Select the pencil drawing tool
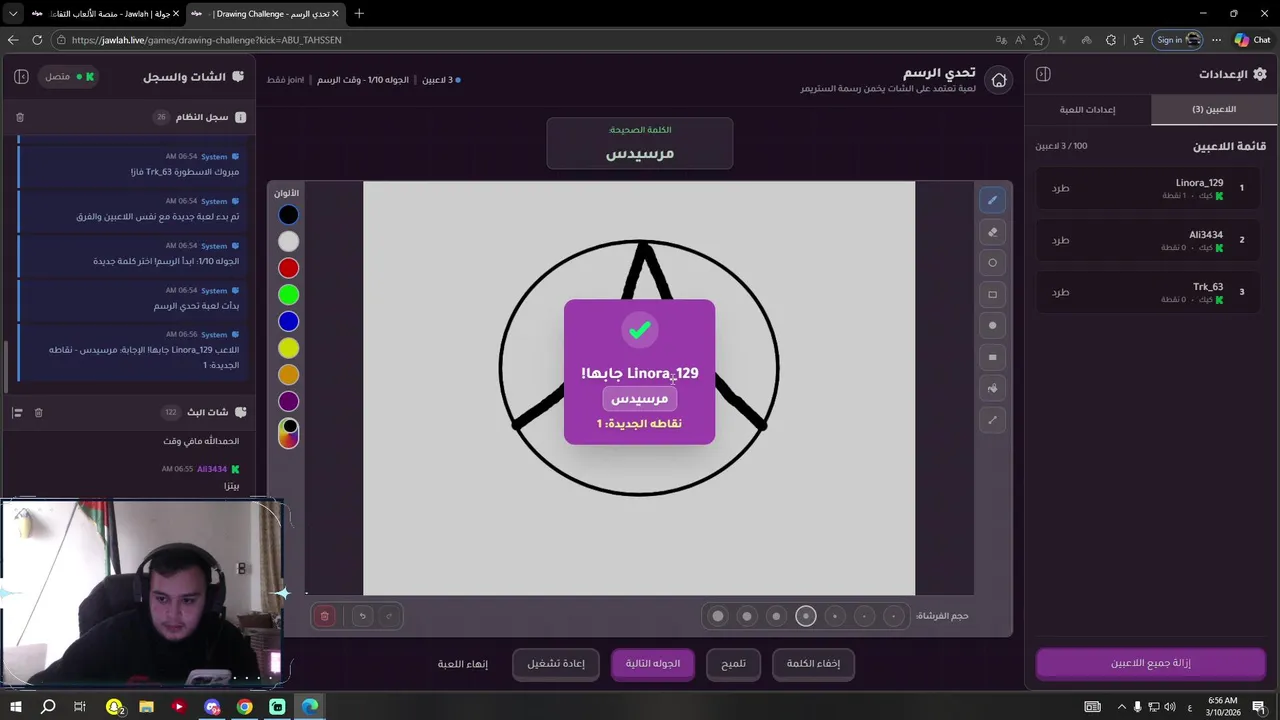This screenshot has width=1280, height=720. pyautogui.click(x=992, y=200)
